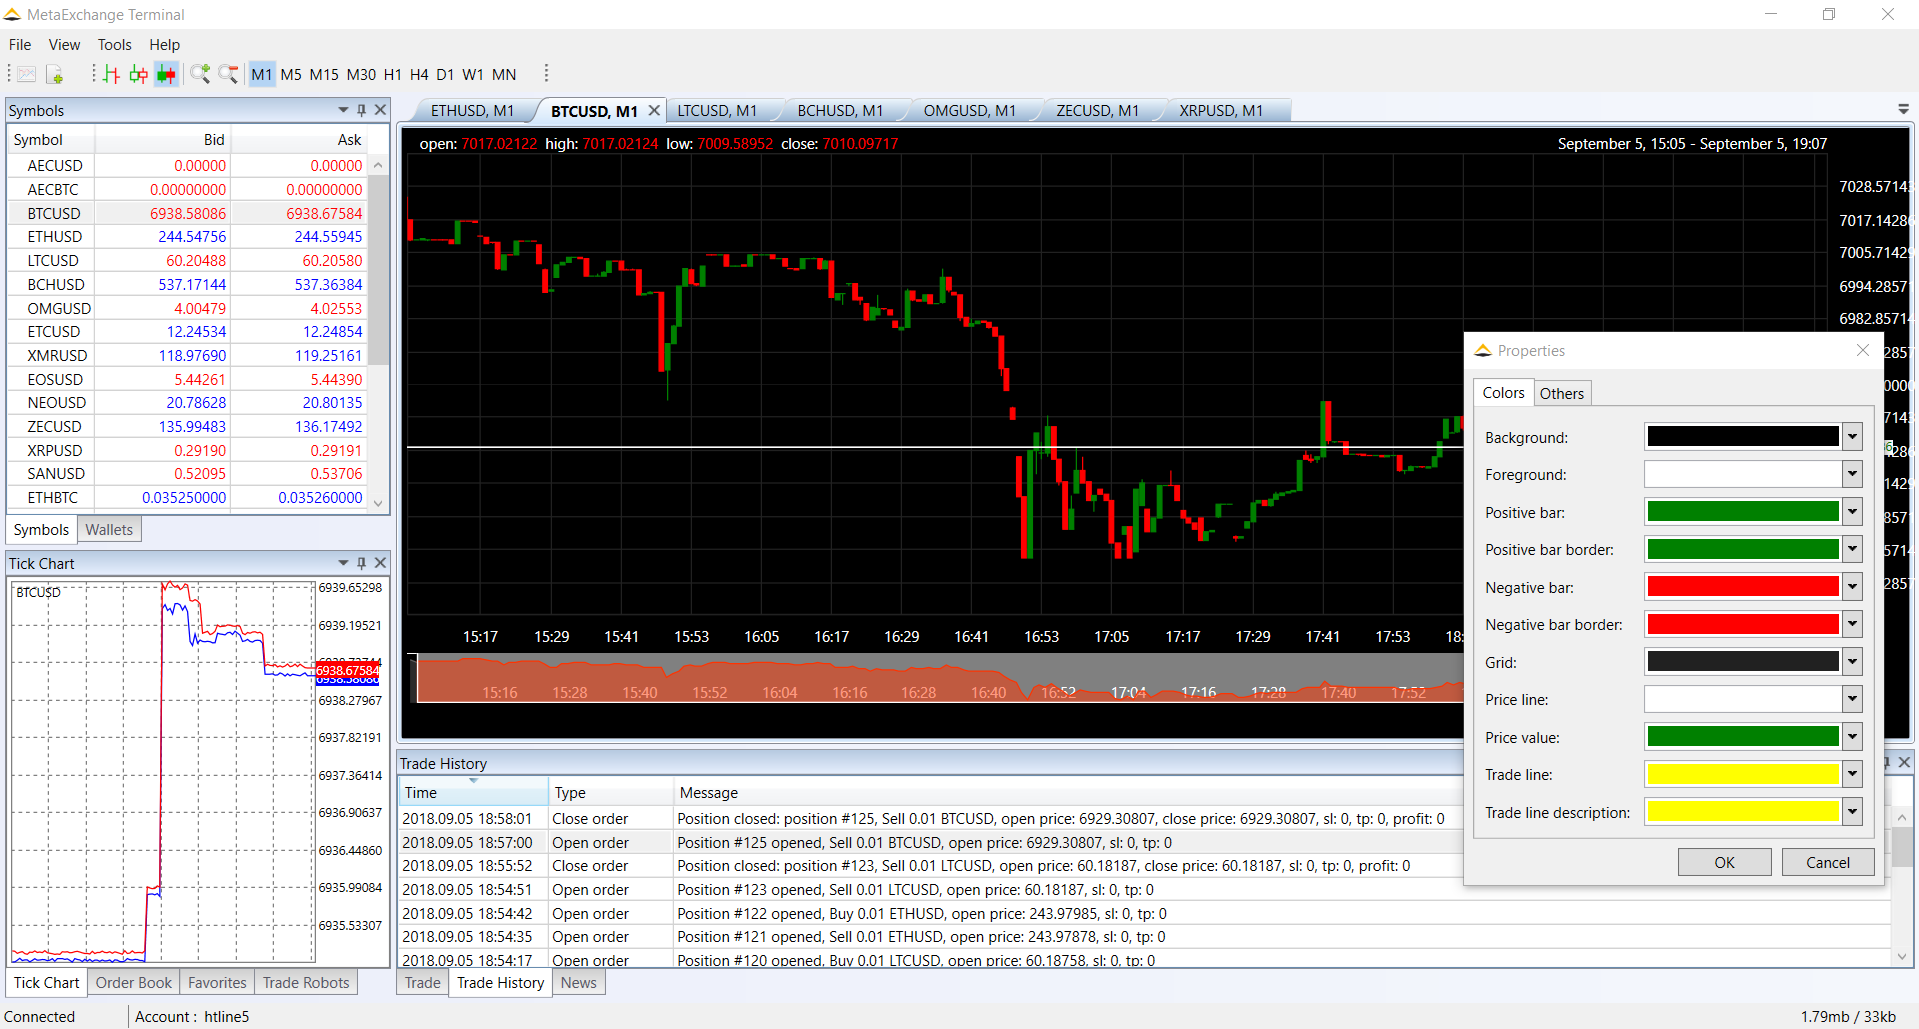Open the Symbols panel options arrow

(343, 110)
